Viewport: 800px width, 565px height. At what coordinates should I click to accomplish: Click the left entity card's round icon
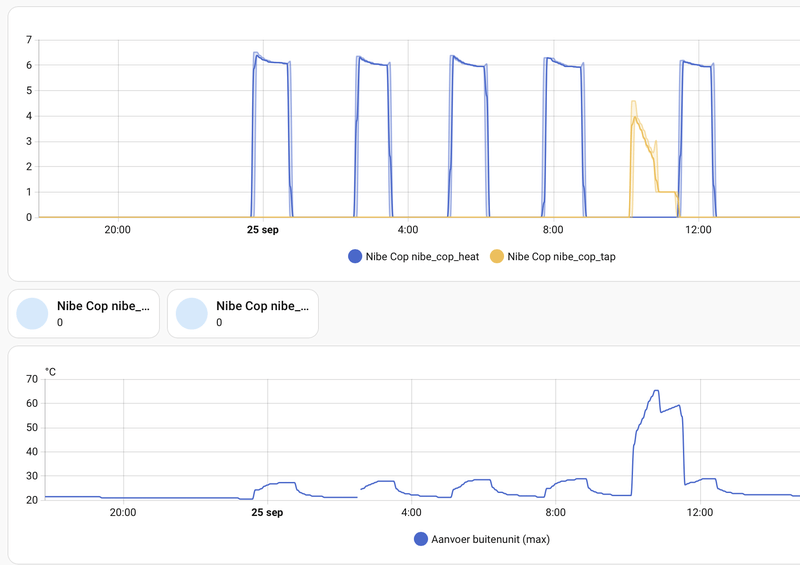(33, 314)
